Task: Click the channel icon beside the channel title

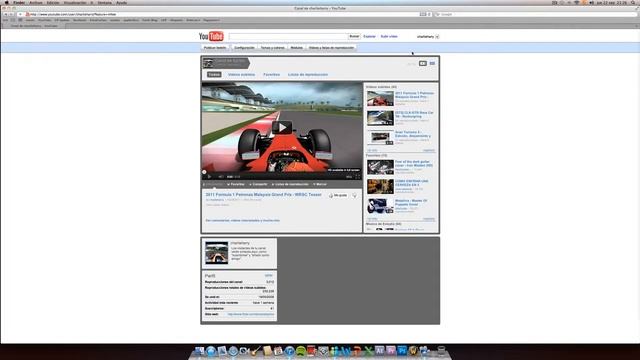Action: click(x=208, y=63)
